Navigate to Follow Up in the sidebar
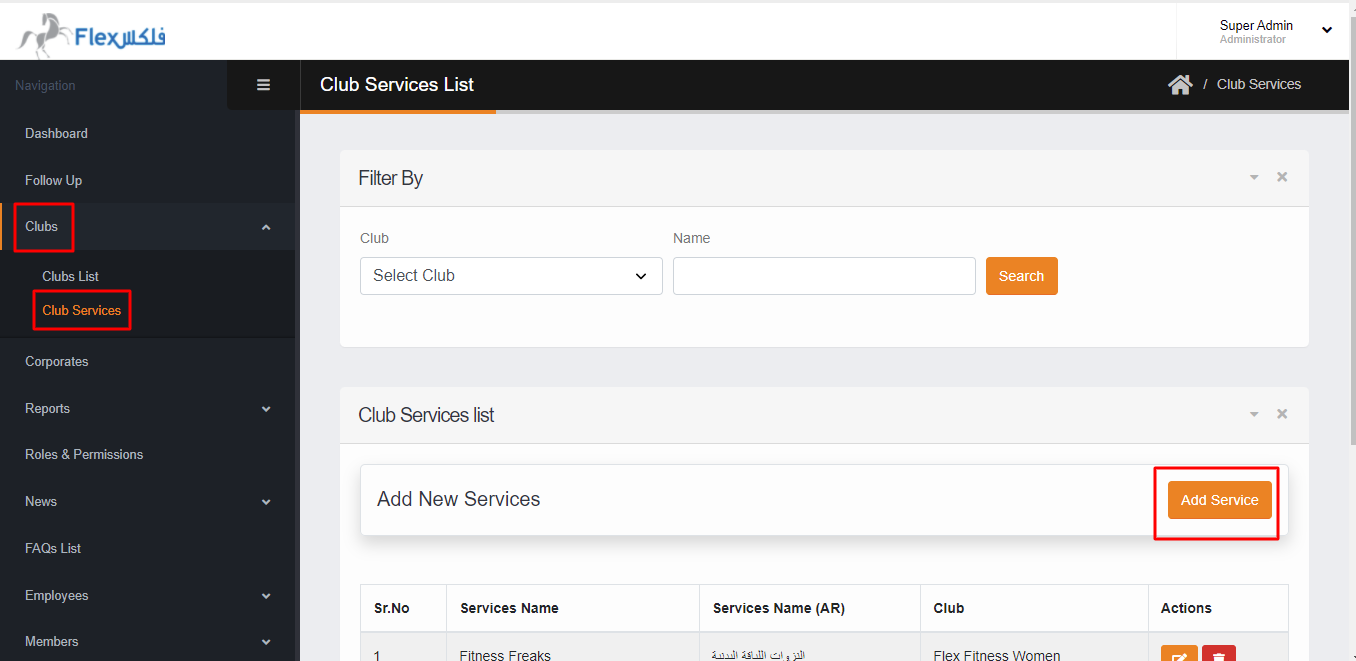The image size is (1356, 661). tap(53, 180)
